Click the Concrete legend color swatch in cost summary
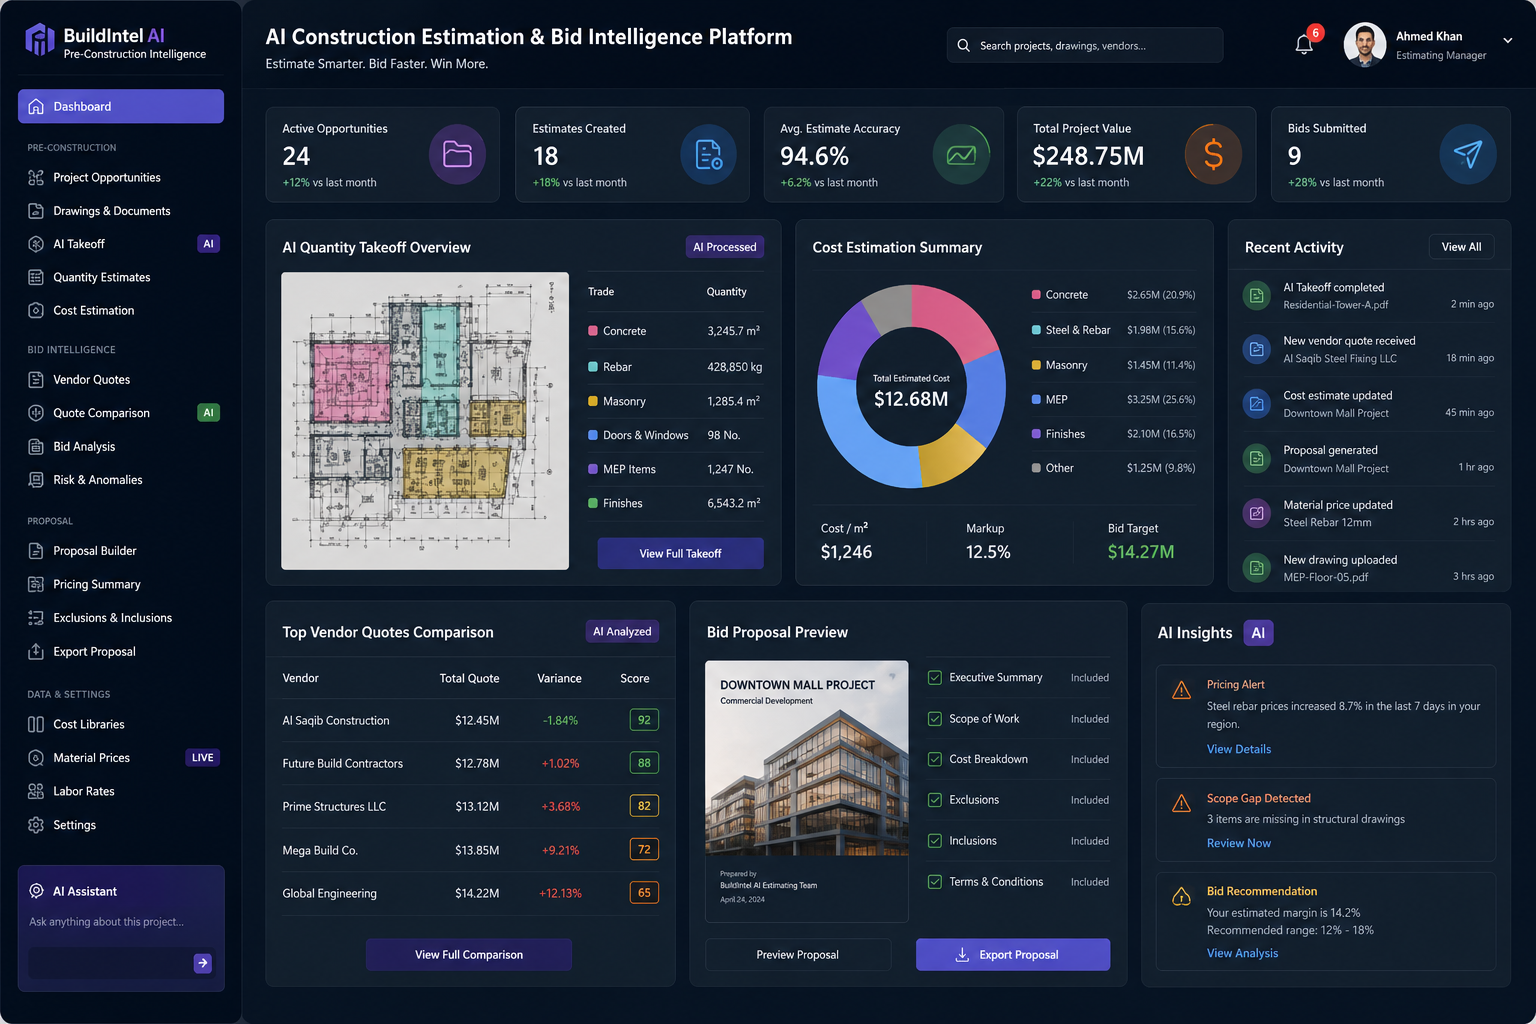Viewport: 1536px width, 1024px height. tap(1036, 295)
